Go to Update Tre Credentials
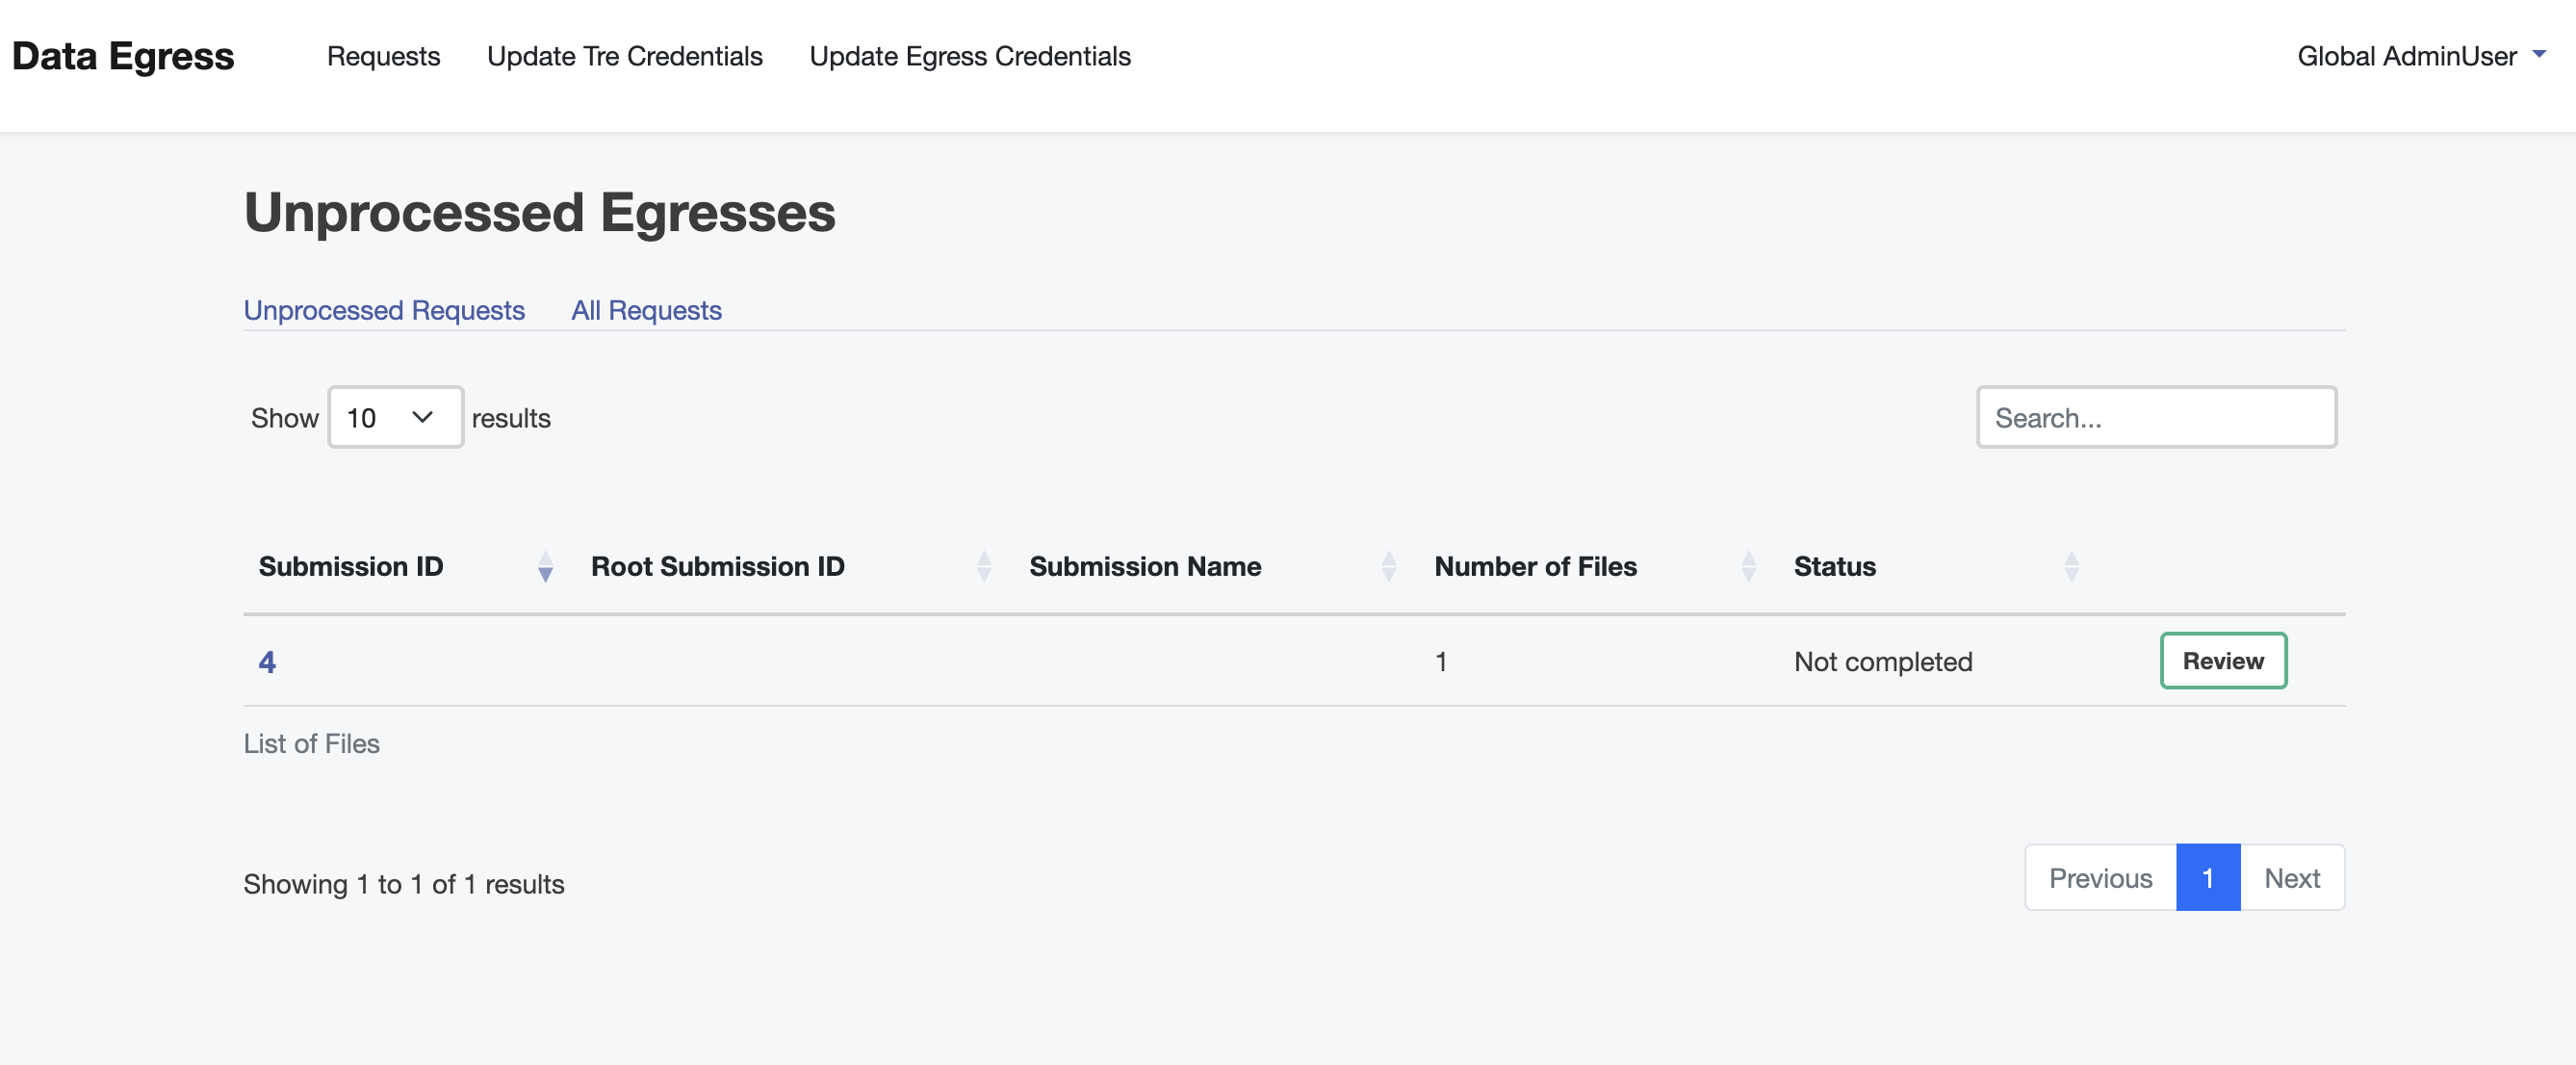2576x1065 pixels. (x=624, y=56)
